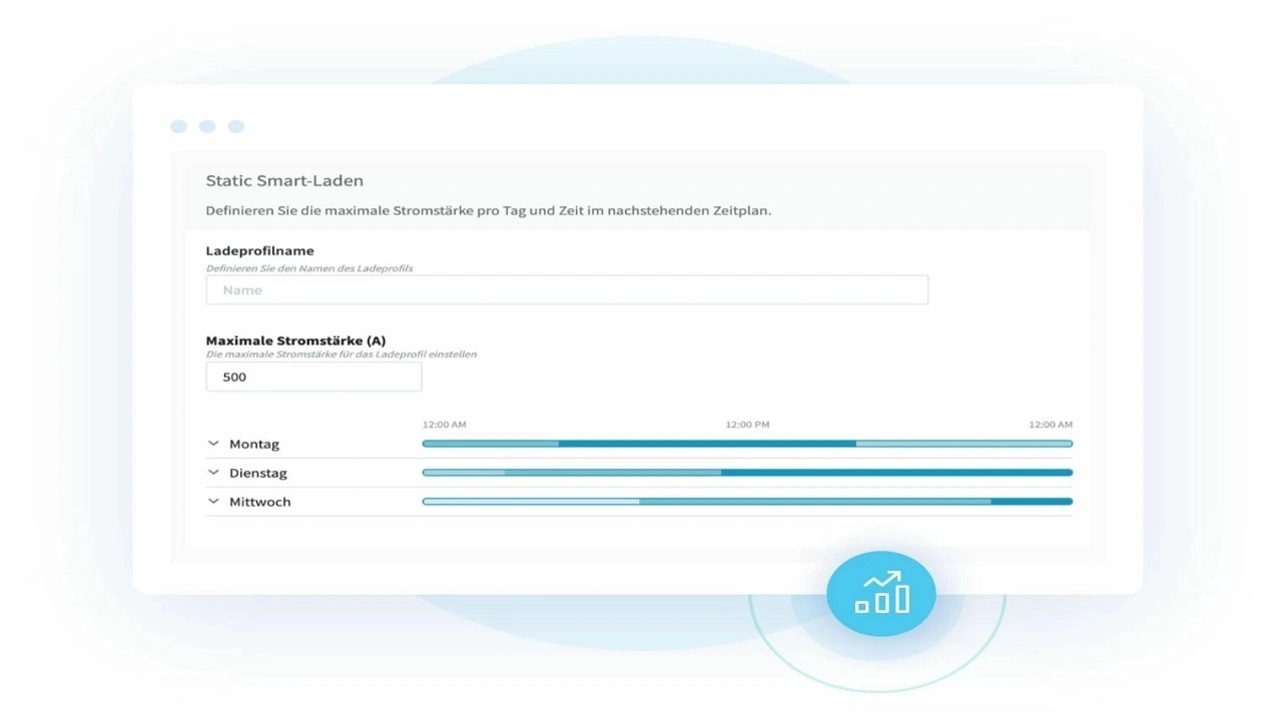This screenshot has height=721, width=1280.
Task: Click the first window dot at top left
Action: [x=179, y=126]
